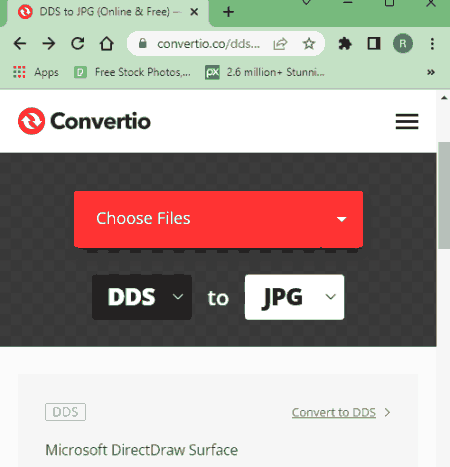The height and width of the screenshot is (467, 450).
Task: Open the hamburger navigation menu
Action: click(x=407, y=121)
